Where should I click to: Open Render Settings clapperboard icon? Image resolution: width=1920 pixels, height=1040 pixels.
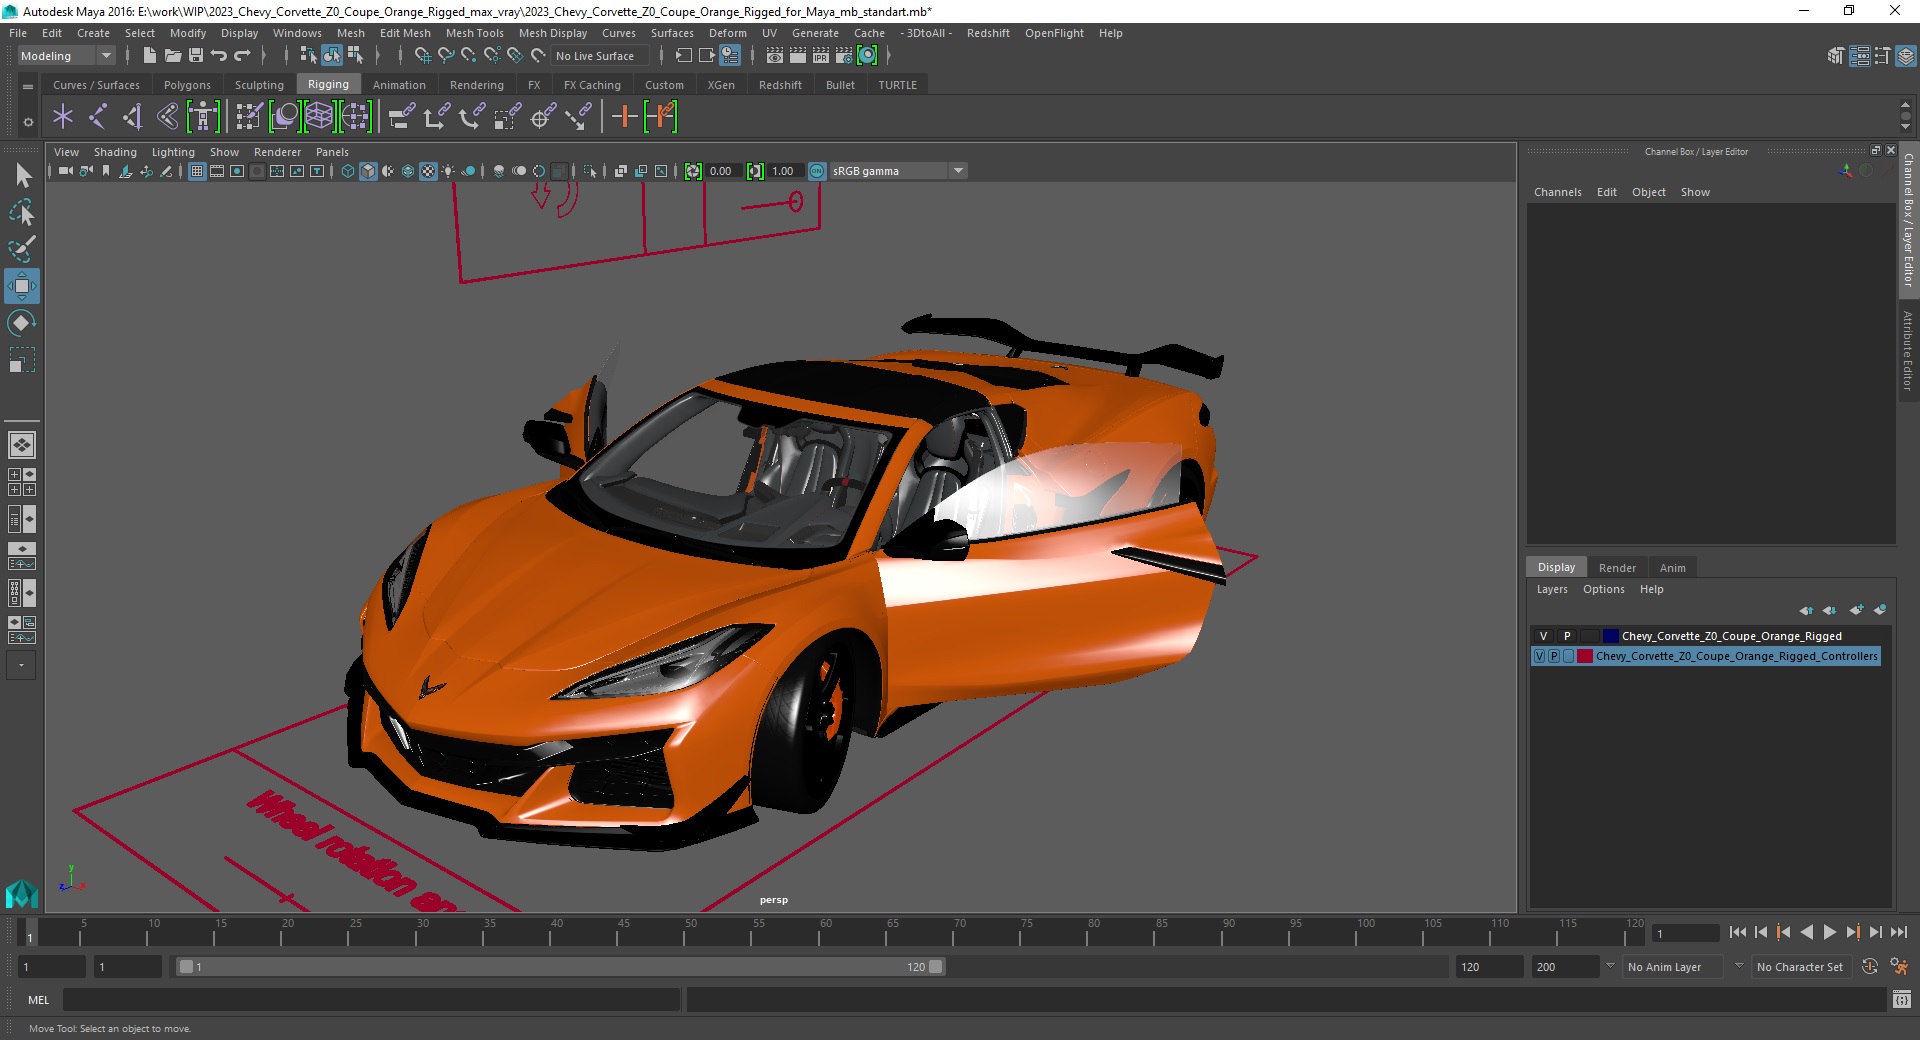coord(844,56)
